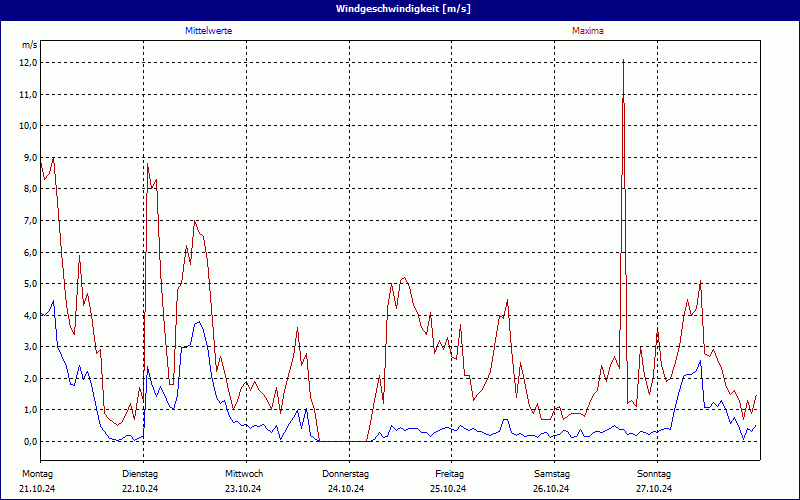Viewport: 800px width, 500px height.
Task: Select the date 26.10.24 on the x-axis
Action: click(552, 489)
